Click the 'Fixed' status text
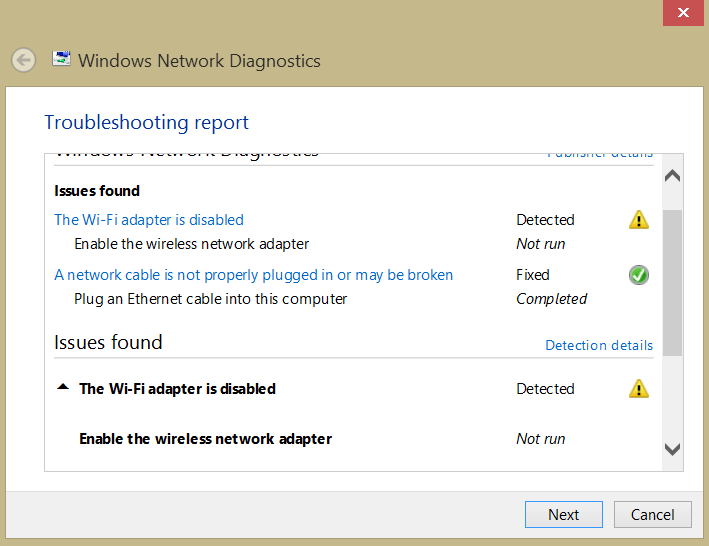The image size is (709, 546). click(x=533, y=275)
